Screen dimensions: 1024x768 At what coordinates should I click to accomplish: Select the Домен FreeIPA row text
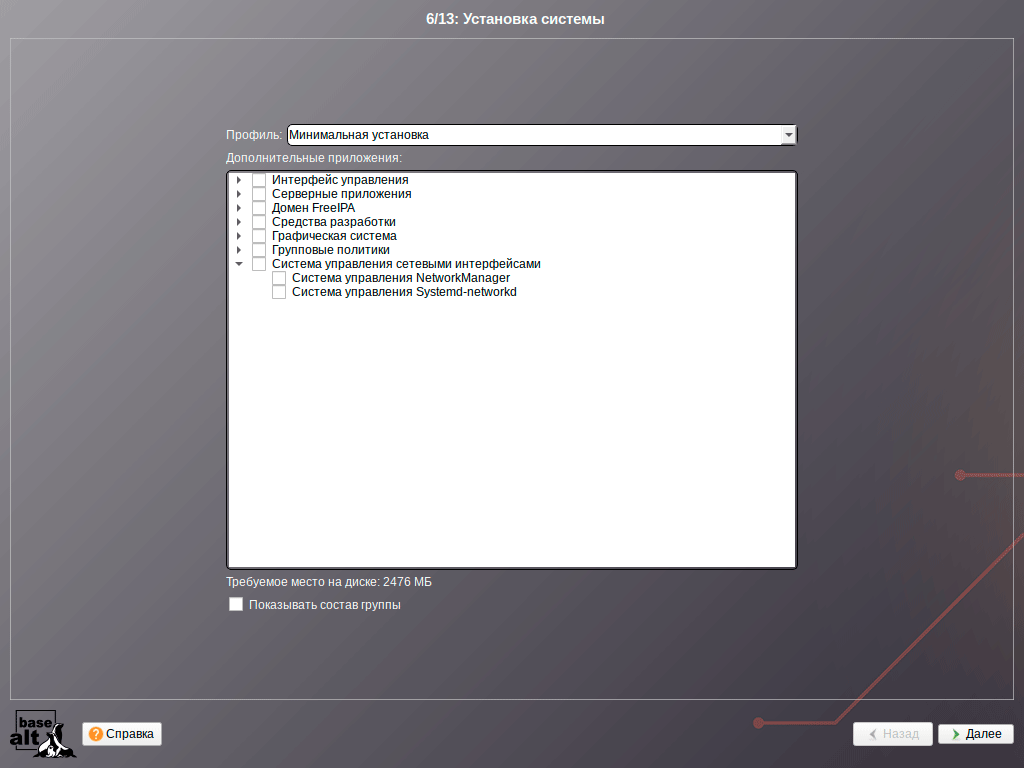pyautogui.click(x=313, y=208)
